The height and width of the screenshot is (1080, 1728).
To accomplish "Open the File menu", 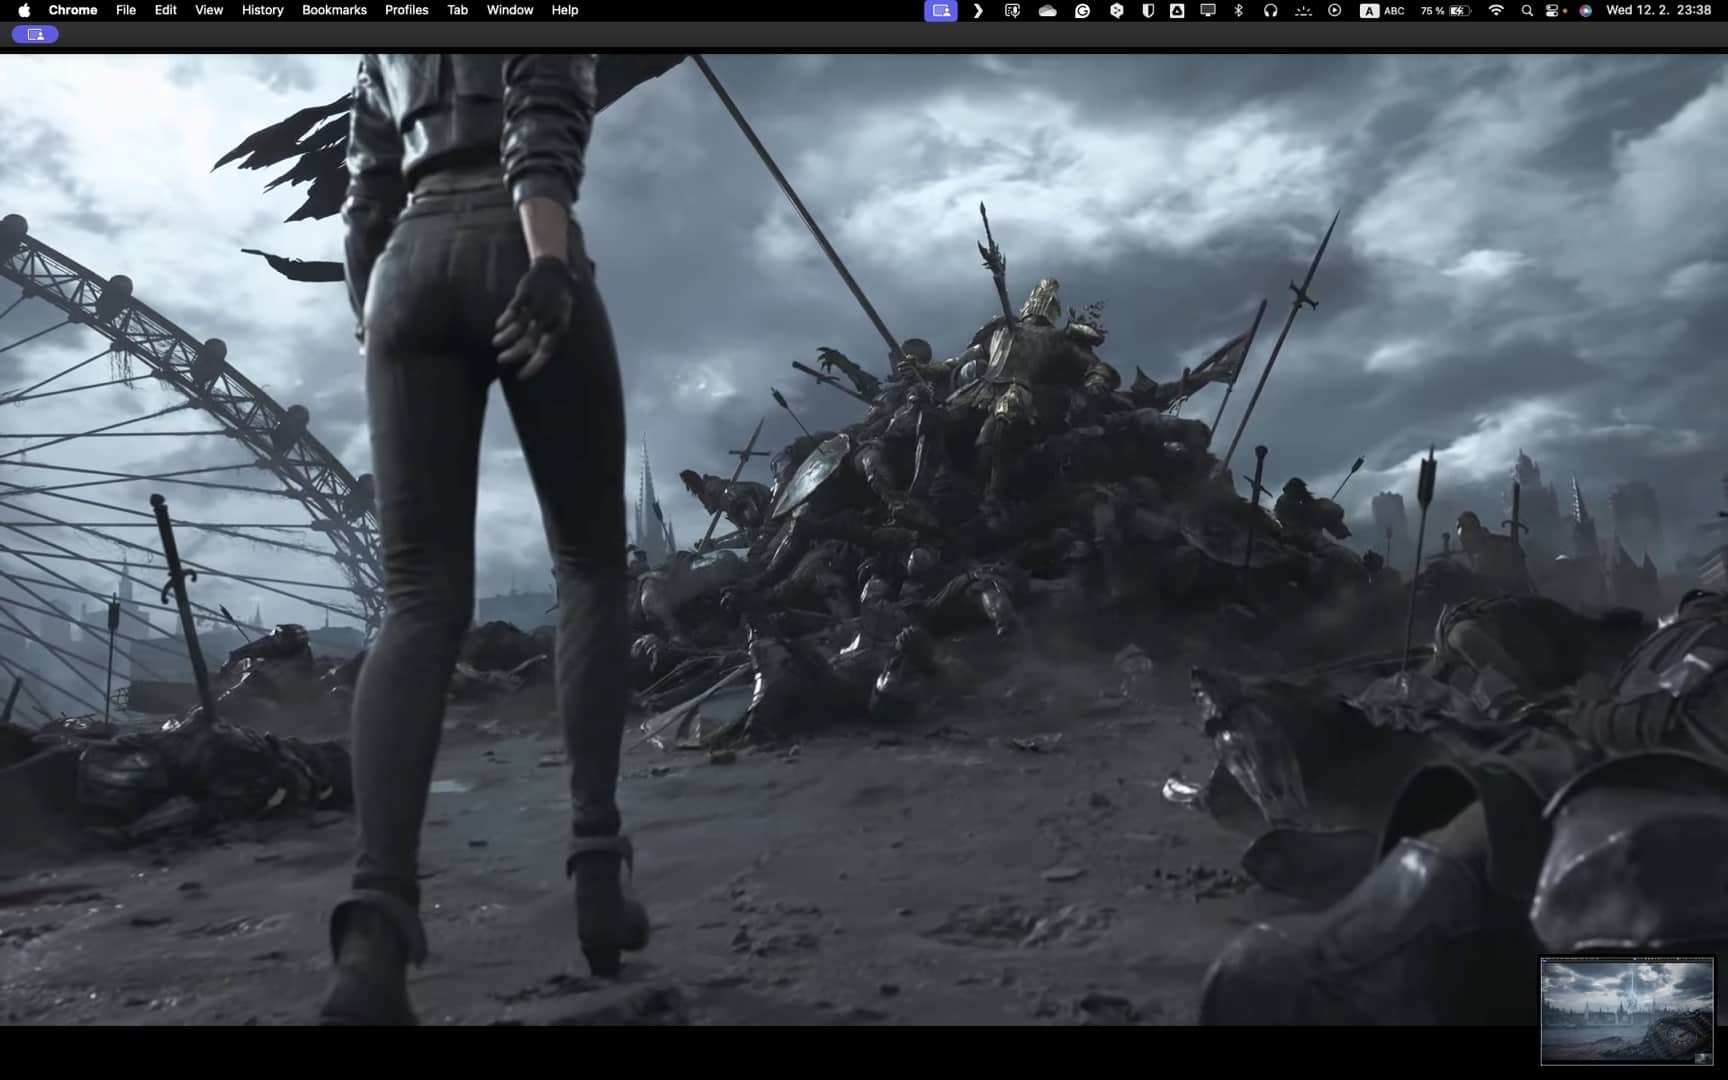I will coord(126,10).
